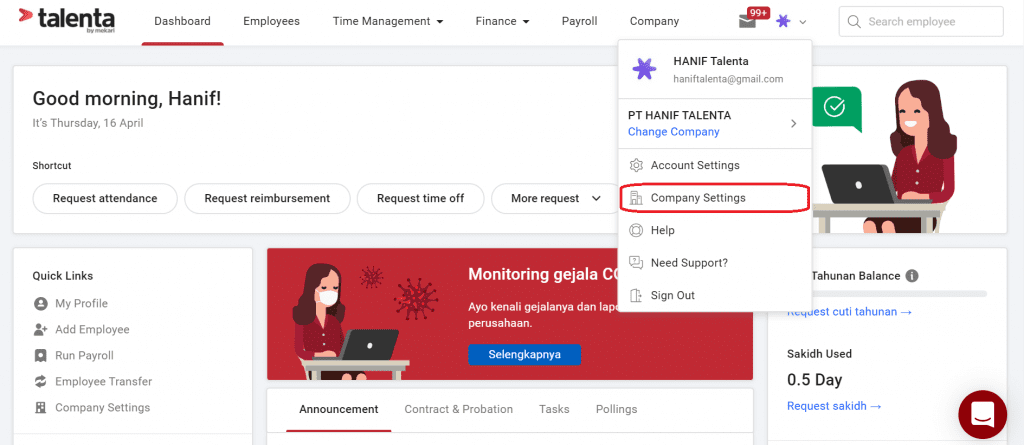Click the Add Employee person-plus icon
This screenshot has width=1024, height=445.
click(x=40, y=330)
